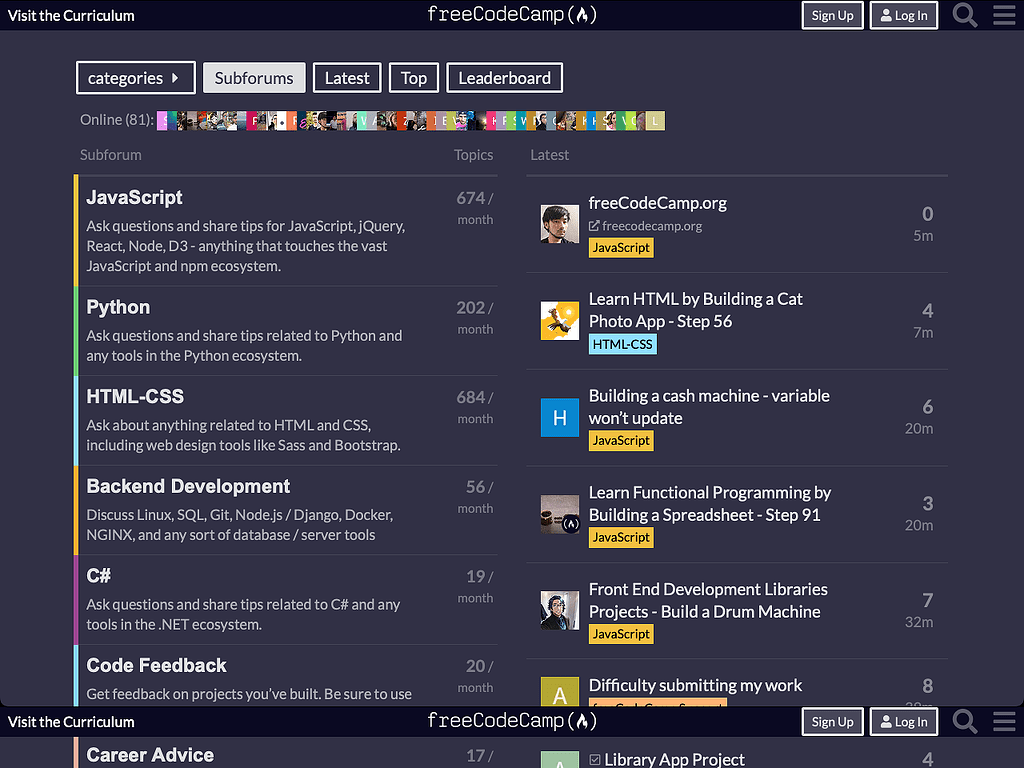Click Visit the Curriculum in the header
1024x768 pixels.
click(x=70, y=15)
